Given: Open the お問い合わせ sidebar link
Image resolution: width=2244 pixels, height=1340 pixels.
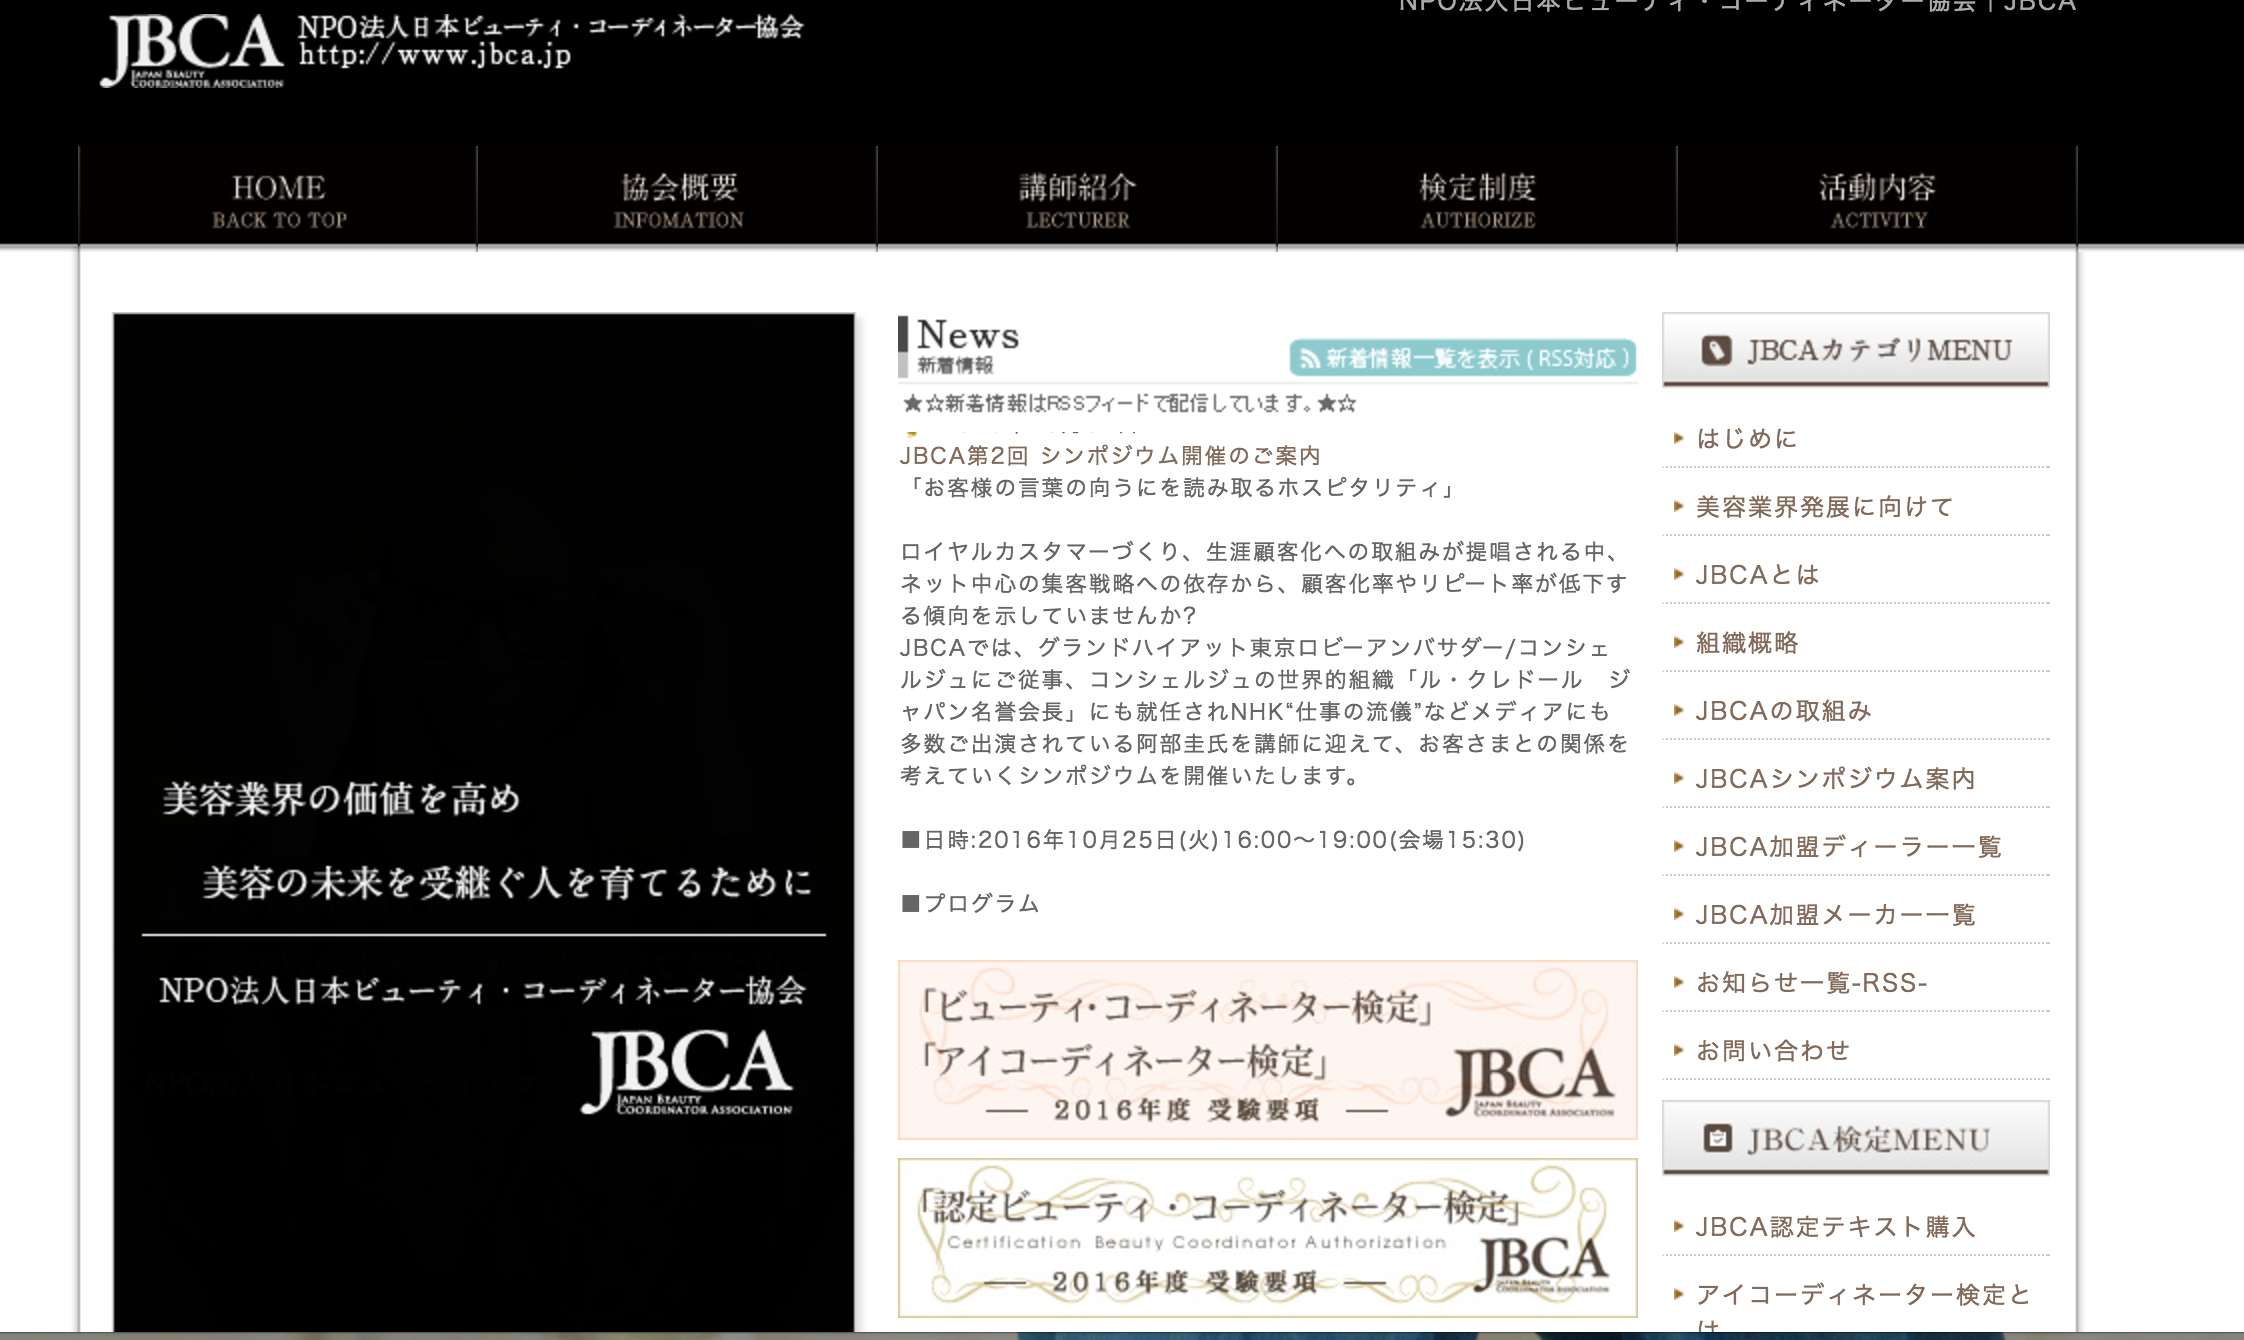Looking at the screenshot, I should tap(1773, 1051).
